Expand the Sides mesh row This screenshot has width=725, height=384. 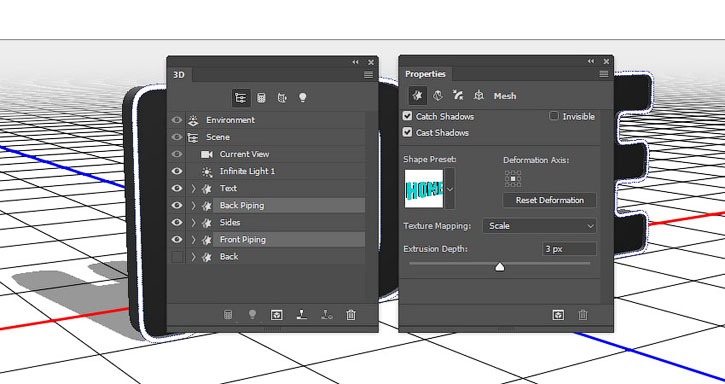(x=194, y=223)
